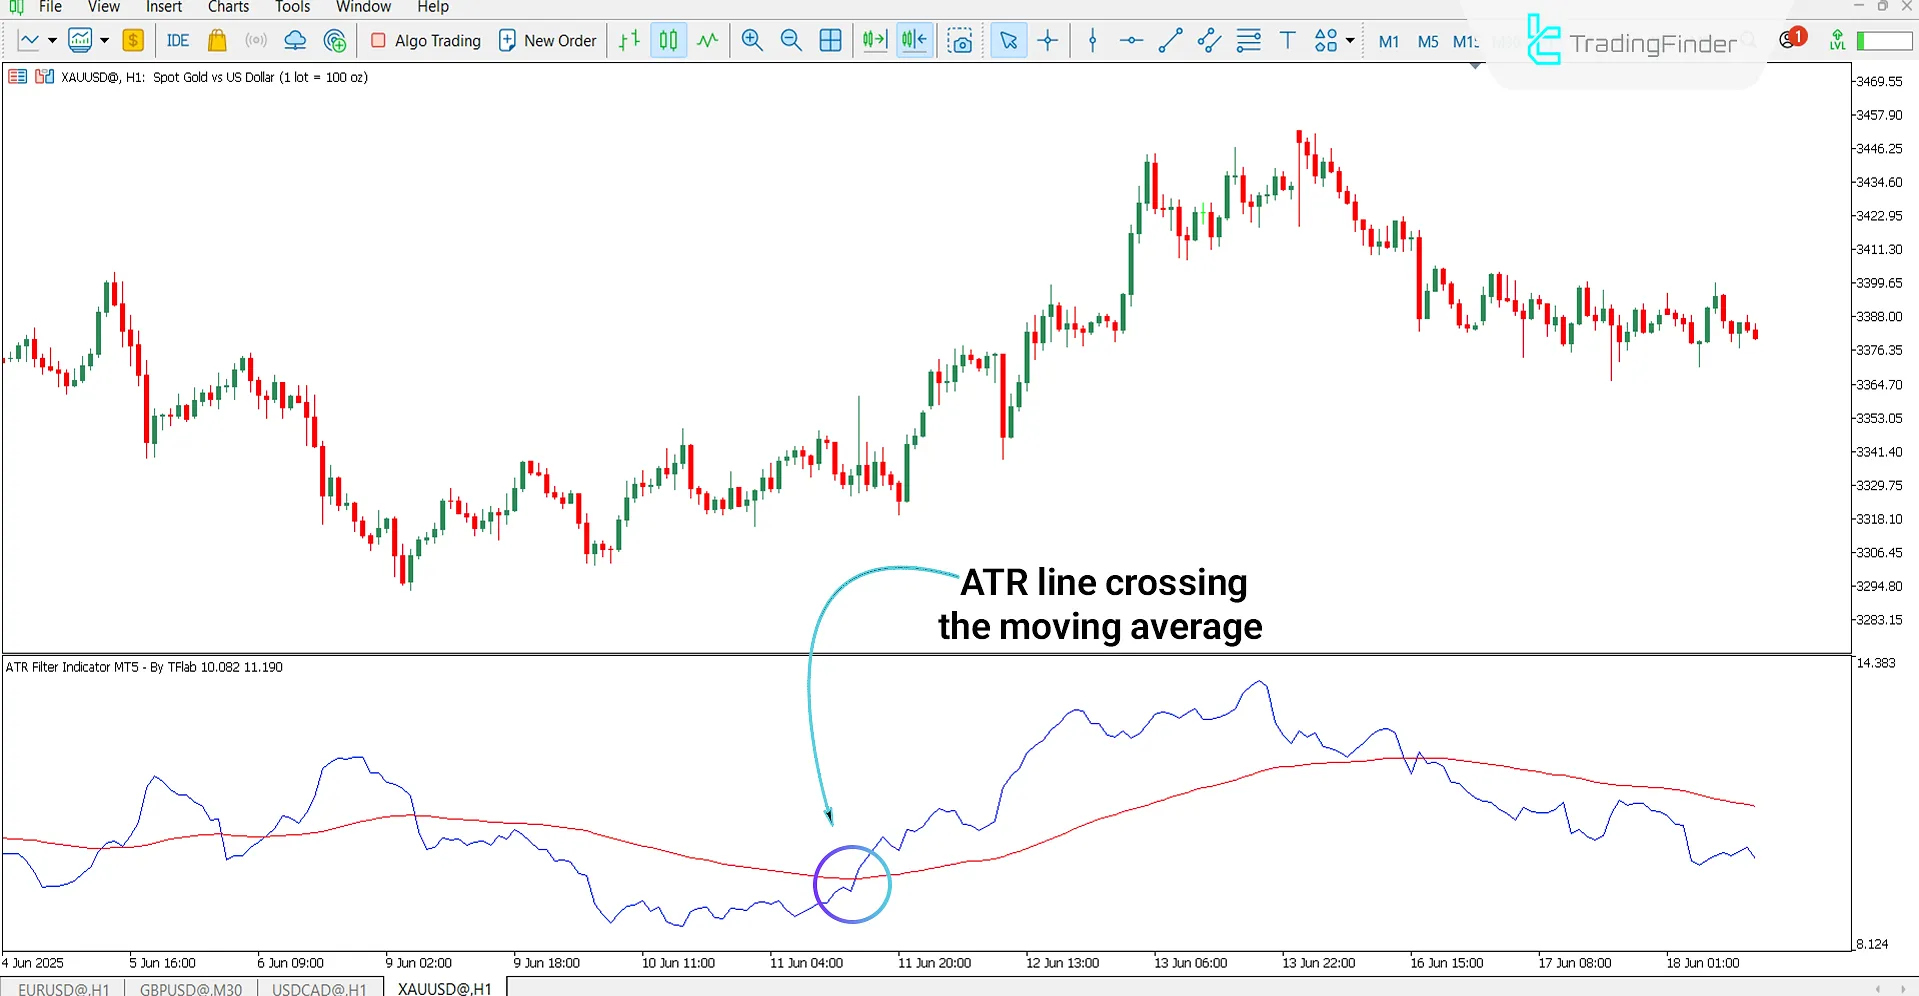Open Virtual Hosting via the cloud icon
The width and height of the screenshot is (1919, 996).
[x=294, y=40]
